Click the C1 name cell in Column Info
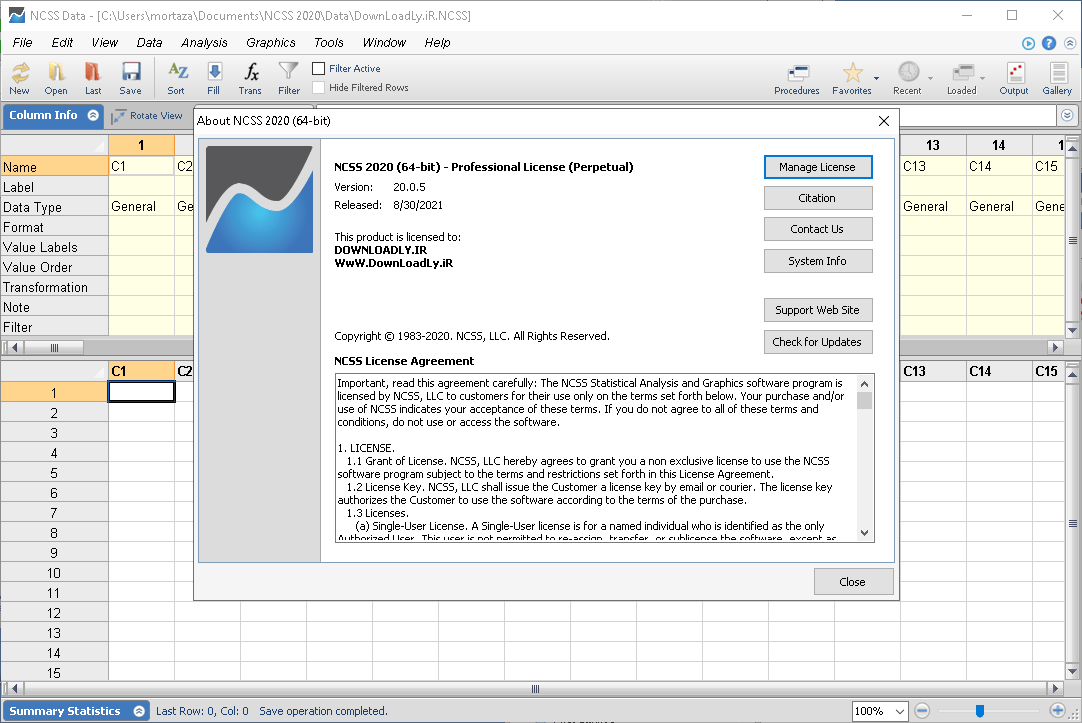This screenshot has height=723, width=1082. tap(141, 166)
